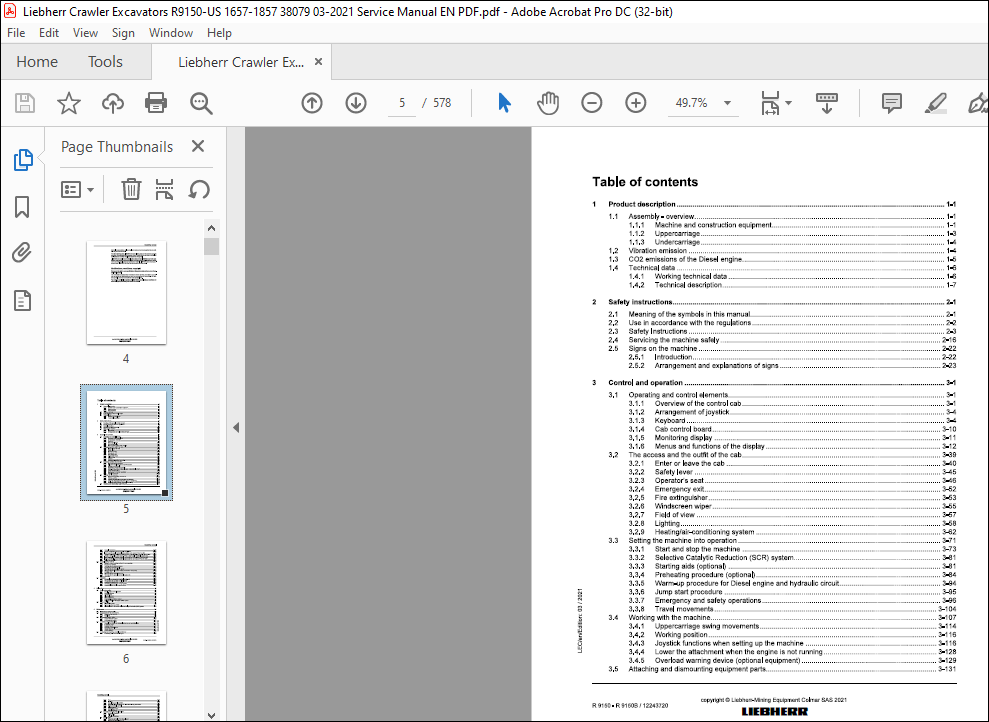Open the File menu
Viewport: 989px width, 722px height.
coord(16,33)
